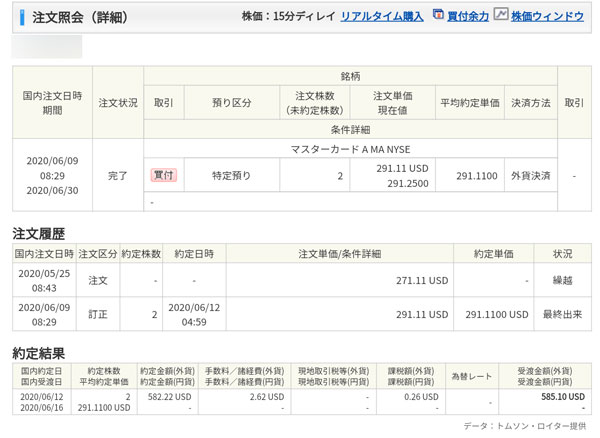Viewport: 600px width, 438px height.
Task: Select the 最終出来 status in order history
Action: (561, 313)
